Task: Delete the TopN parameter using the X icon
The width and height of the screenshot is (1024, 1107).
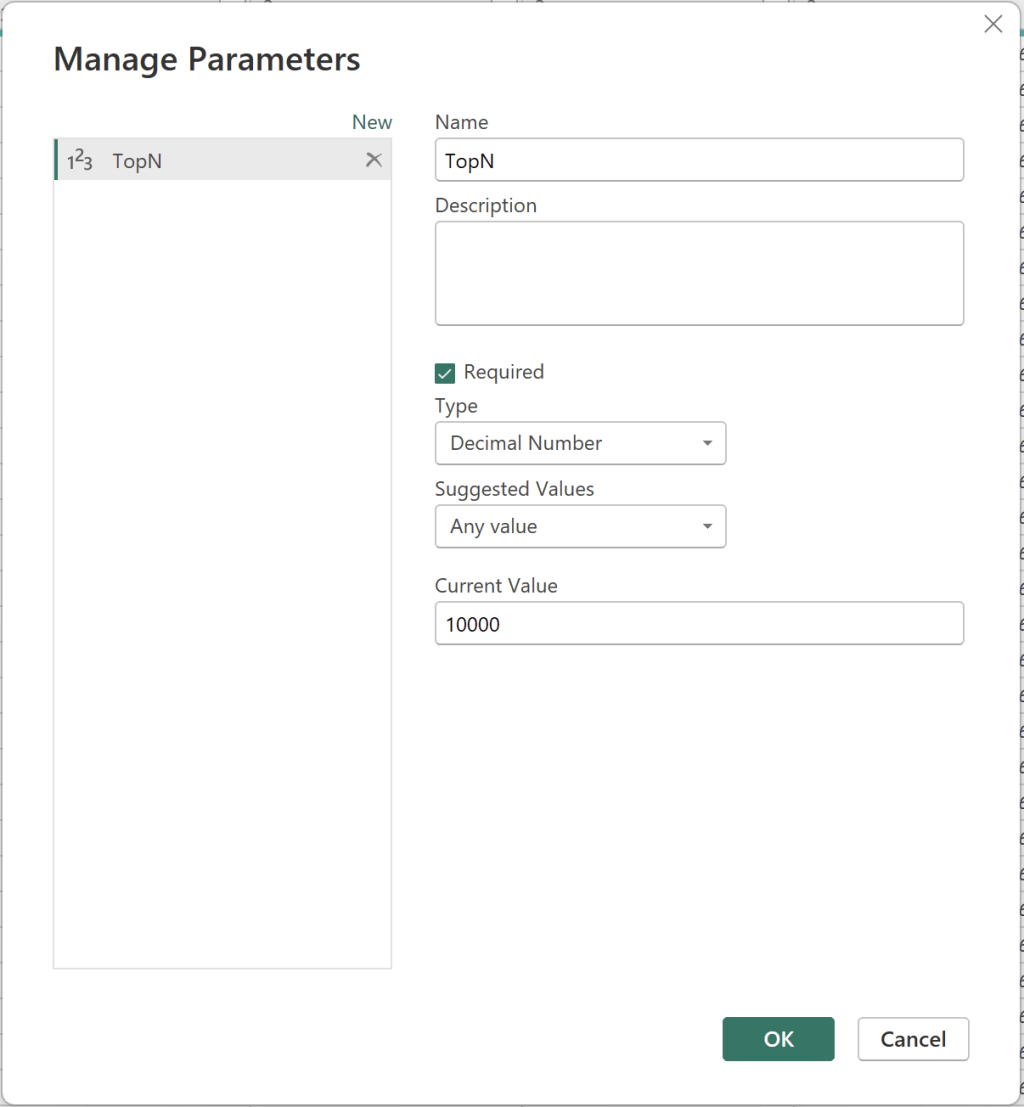Action: (x=373, y=159)
